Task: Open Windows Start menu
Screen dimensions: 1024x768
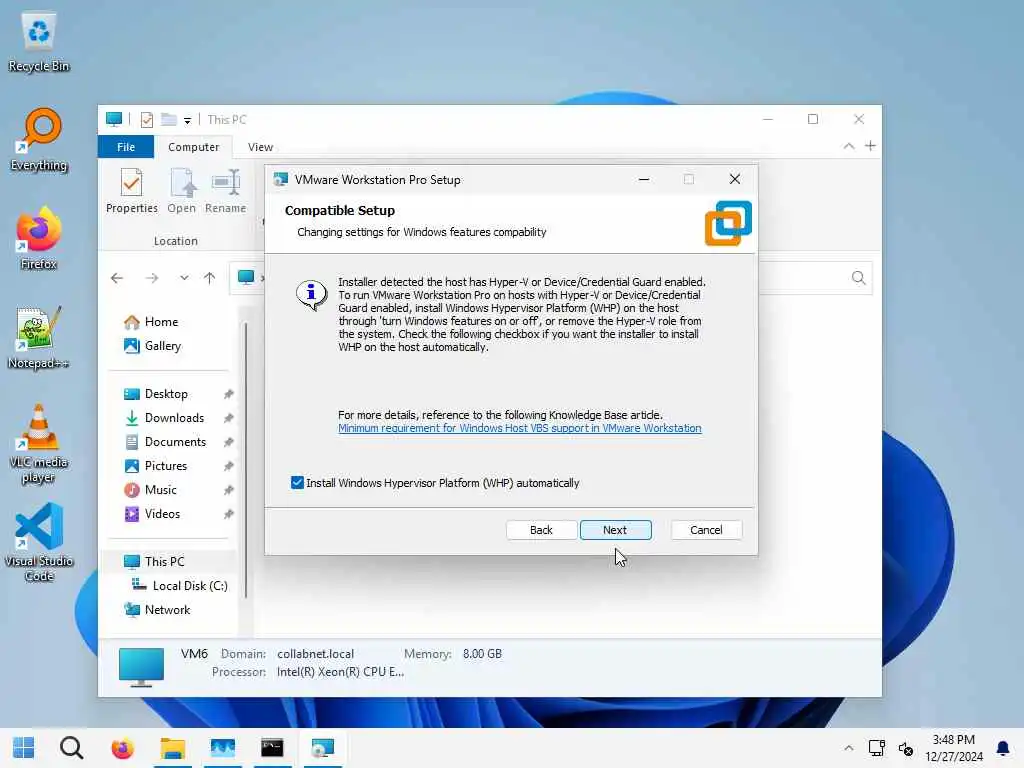Action: pyautogui.click(x=24, y=748)
